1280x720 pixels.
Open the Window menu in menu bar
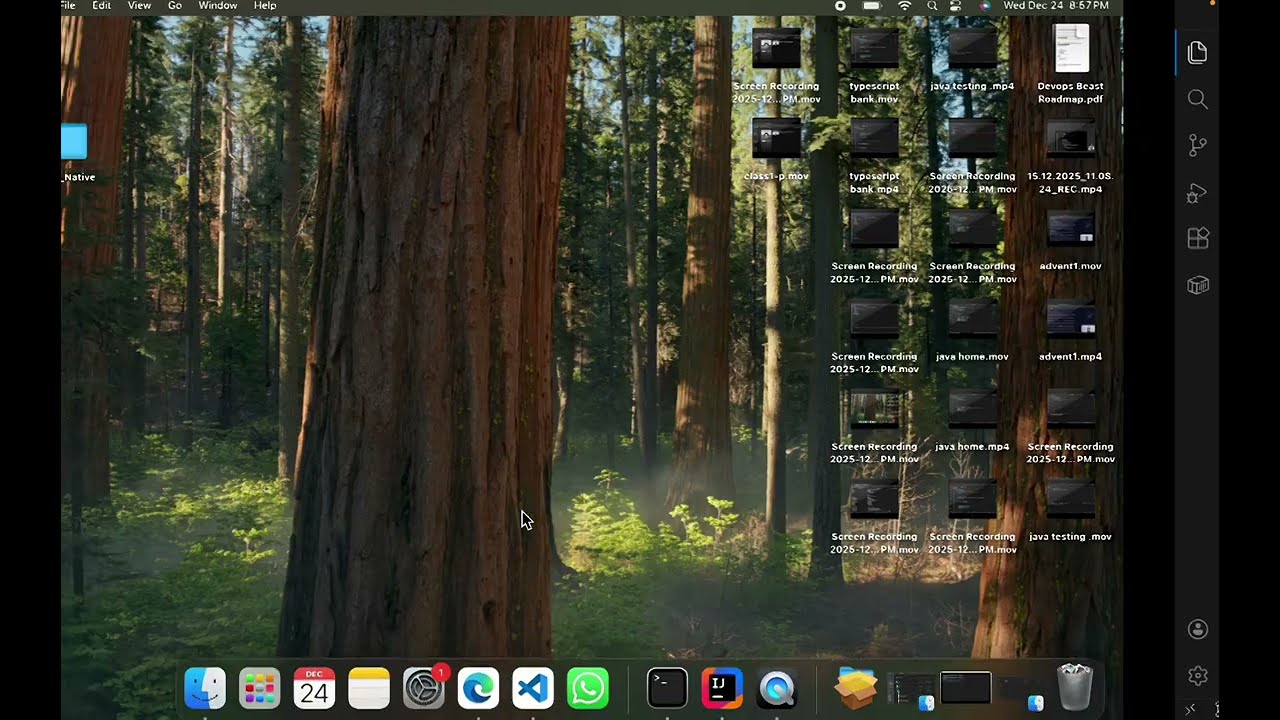click(x=218, y=6)
